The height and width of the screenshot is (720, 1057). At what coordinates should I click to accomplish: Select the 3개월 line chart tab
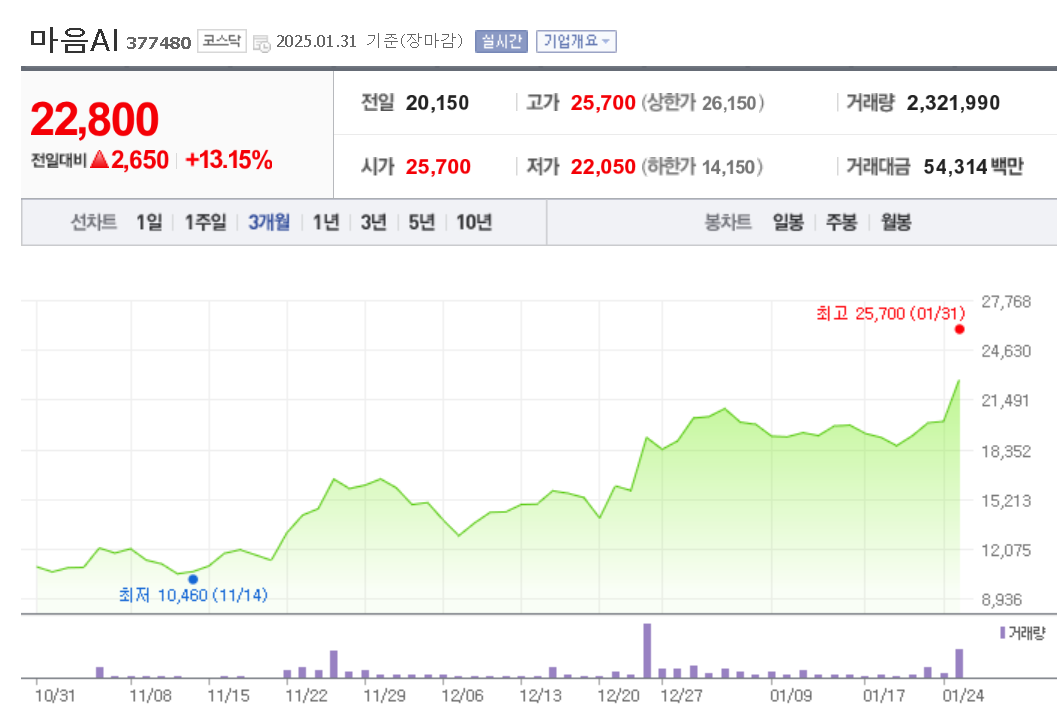coord(269,222)
